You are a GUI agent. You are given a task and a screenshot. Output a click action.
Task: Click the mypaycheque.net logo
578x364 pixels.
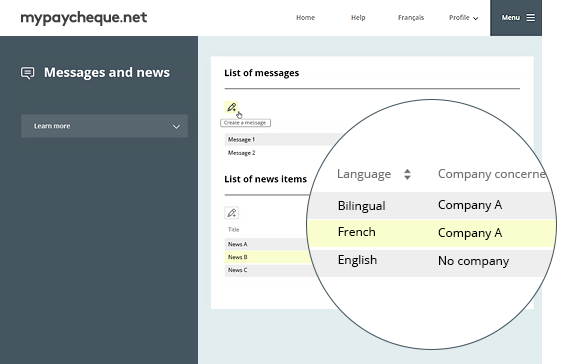click(x=84, y=18)
